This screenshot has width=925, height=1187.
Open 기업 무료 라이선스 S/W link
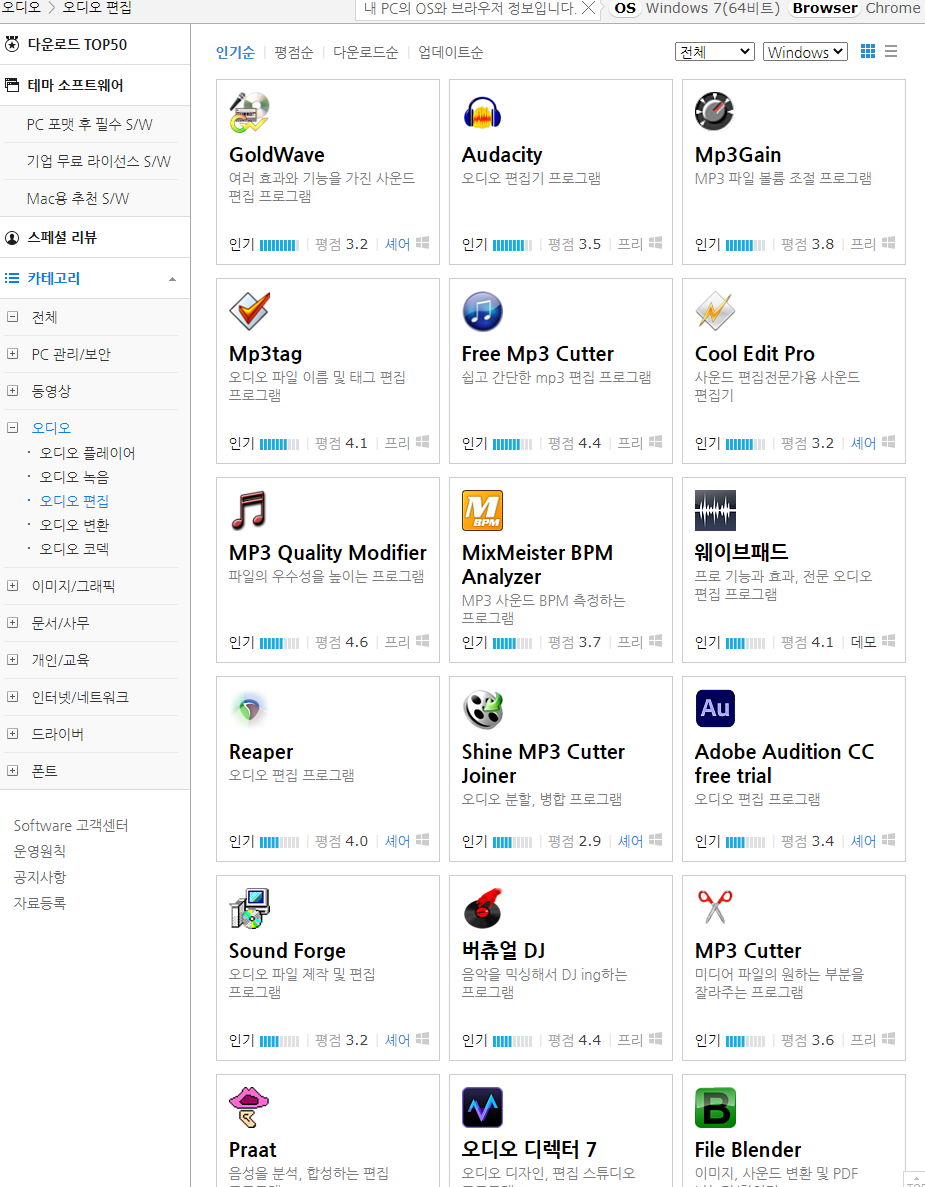(98, 161)
